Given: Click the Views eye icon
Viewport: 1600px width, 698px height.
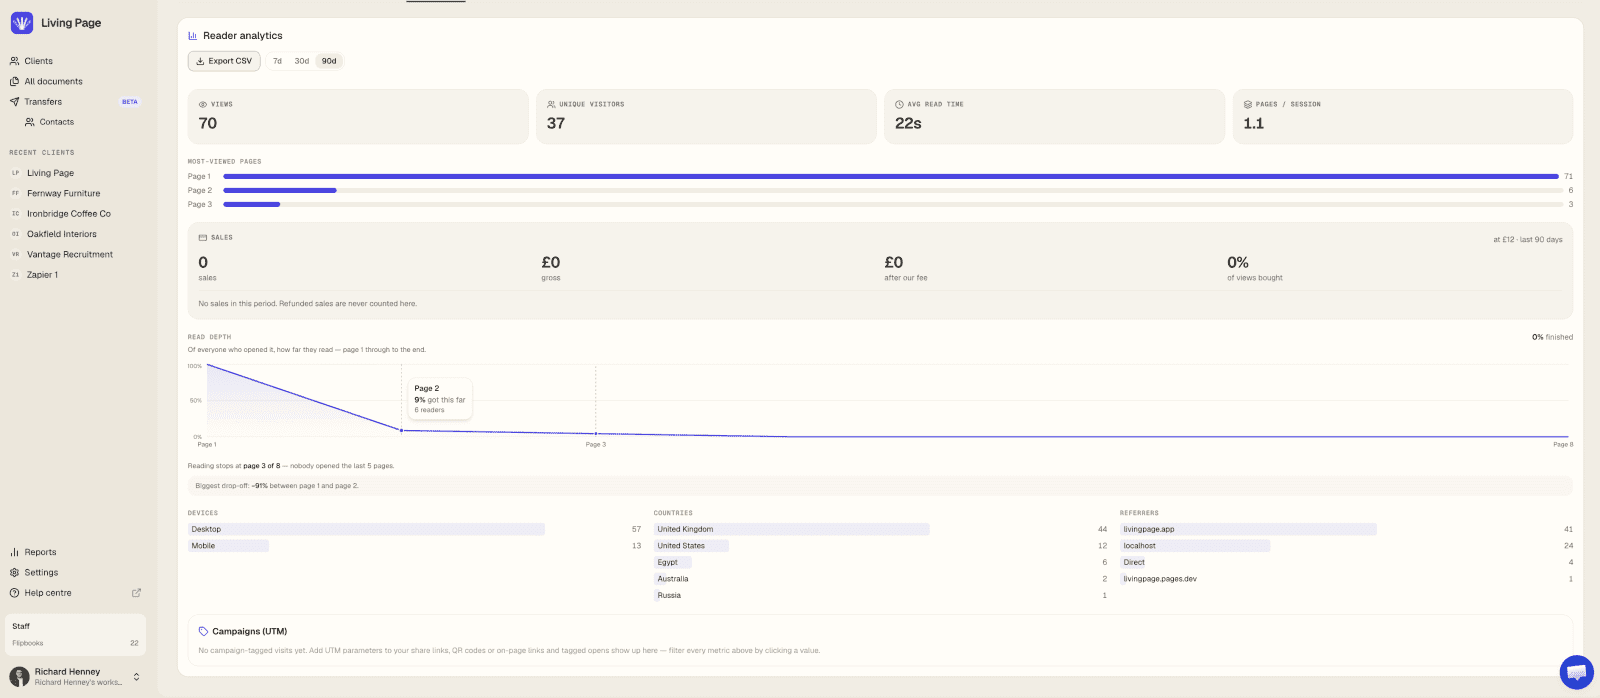Looking at the screenshot, I should (203, 104).
